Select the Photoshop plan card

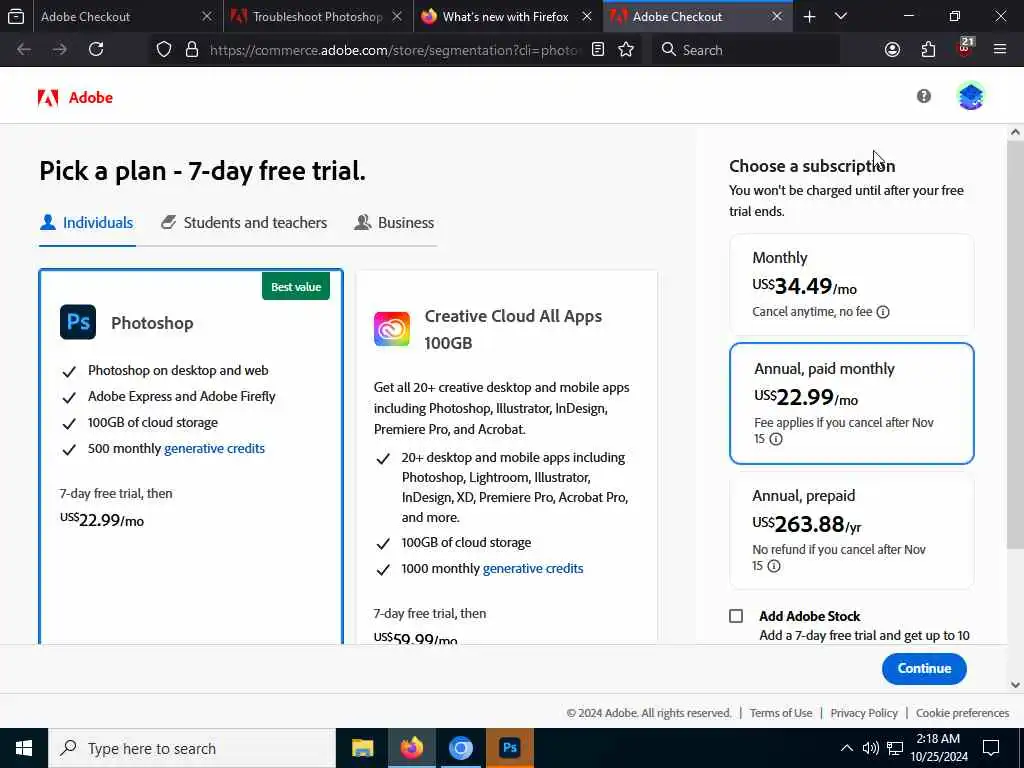coord(191,456)
